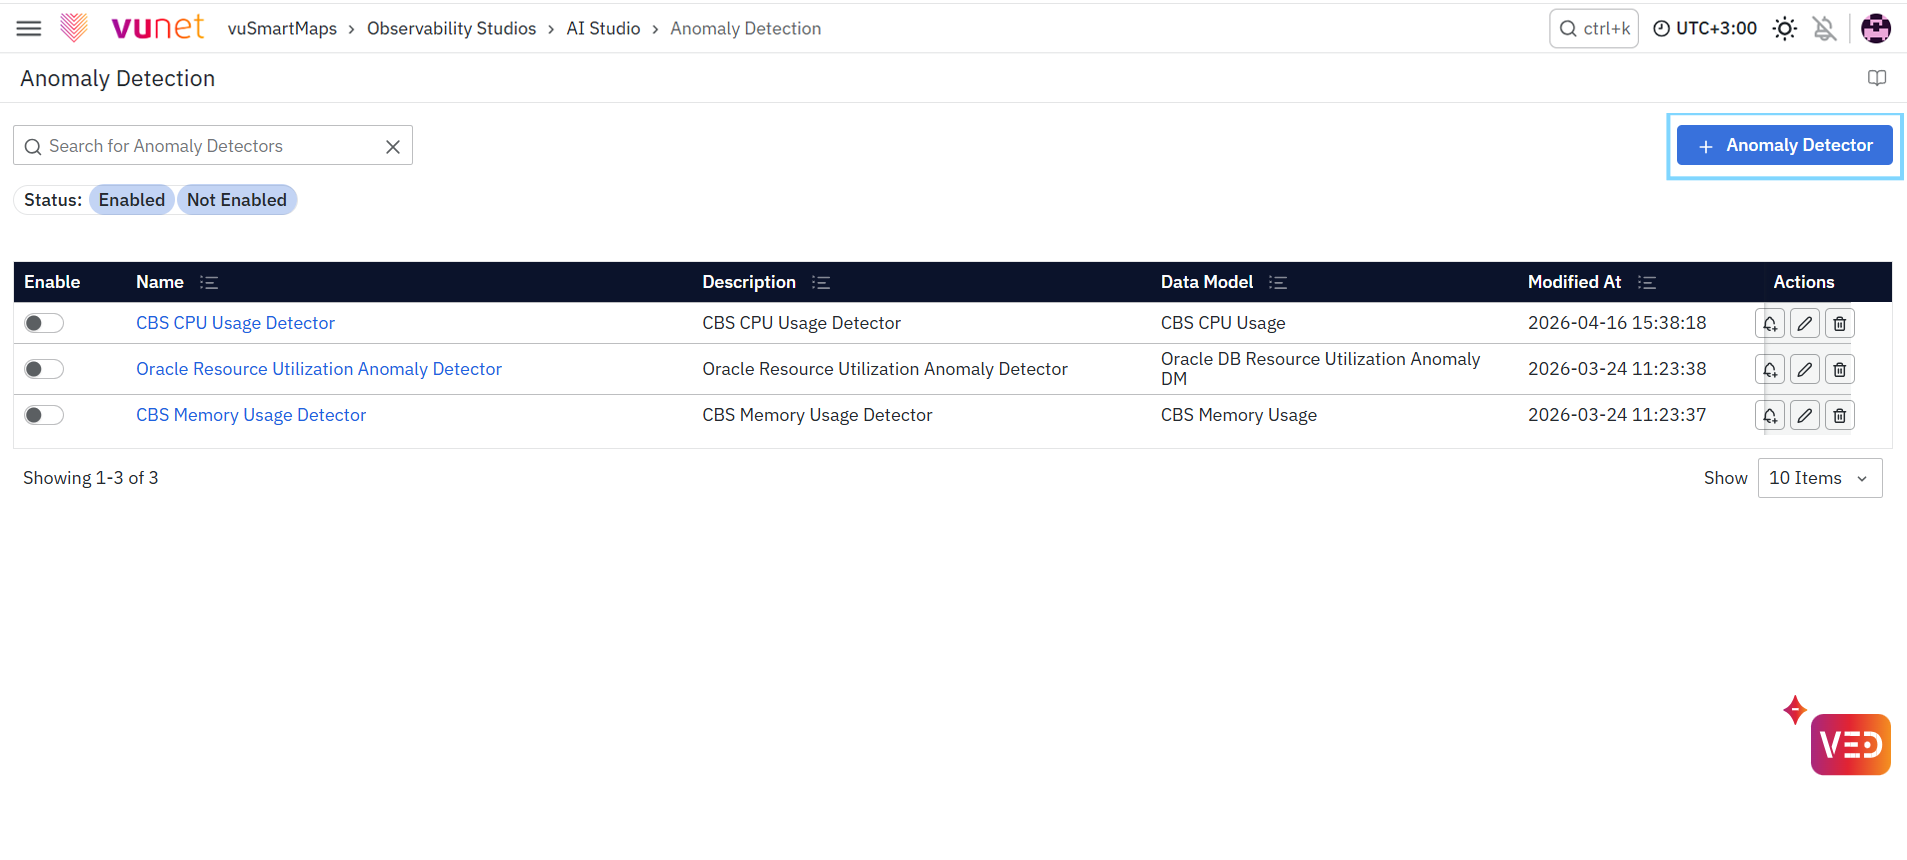Open the Name column filter menu
This screenshot has width=1907, height=860.
click(209, 282)
